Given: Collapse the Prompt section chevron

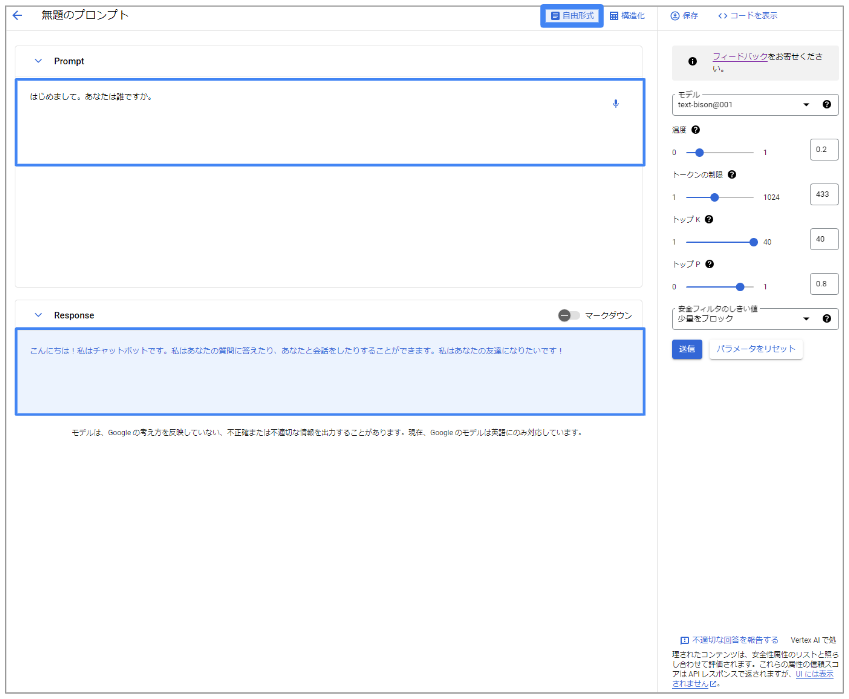Looking at the screenshot, I should [38, 61].
